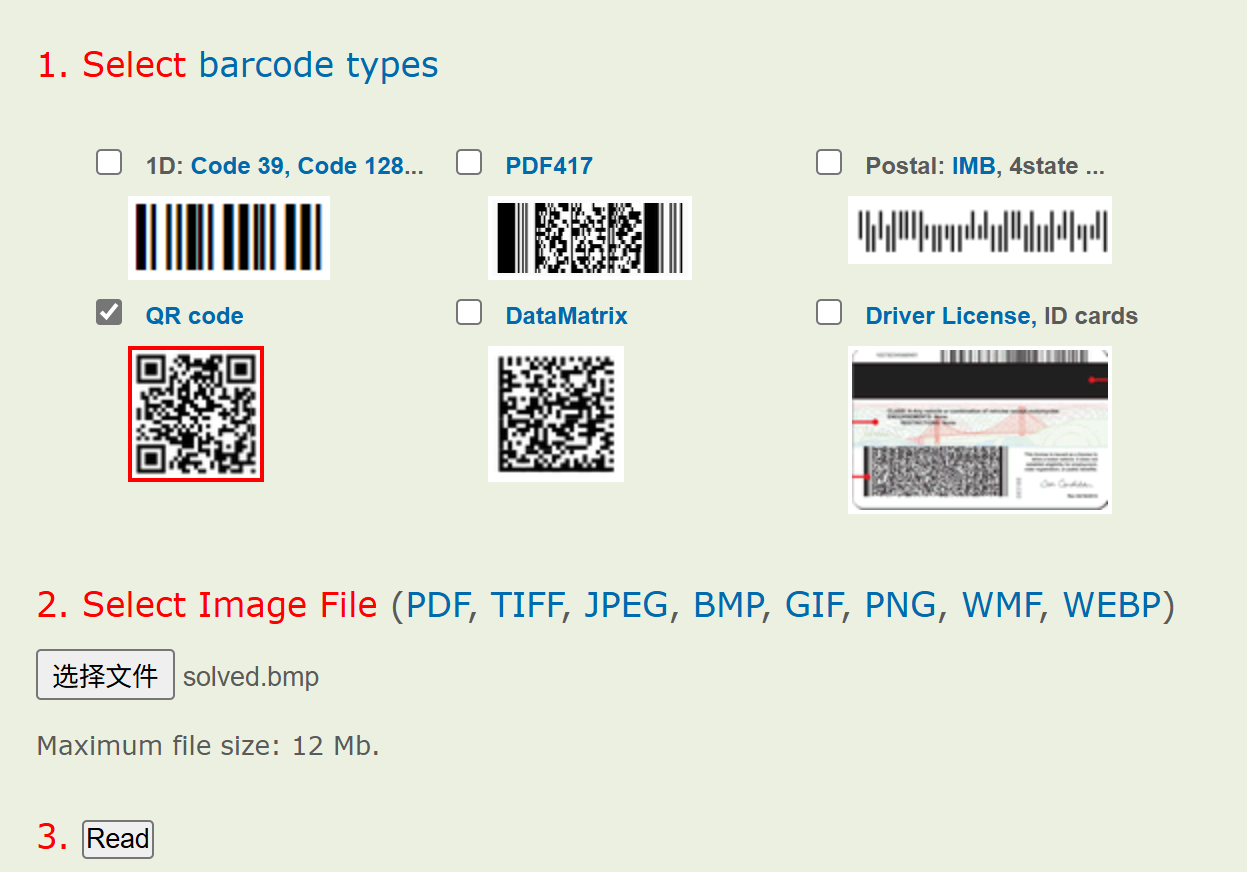Image resolution: width=1247 pixels, height=872 pixels.
Task: Select the QR code sample image
Action: click(x=196, y=414)
